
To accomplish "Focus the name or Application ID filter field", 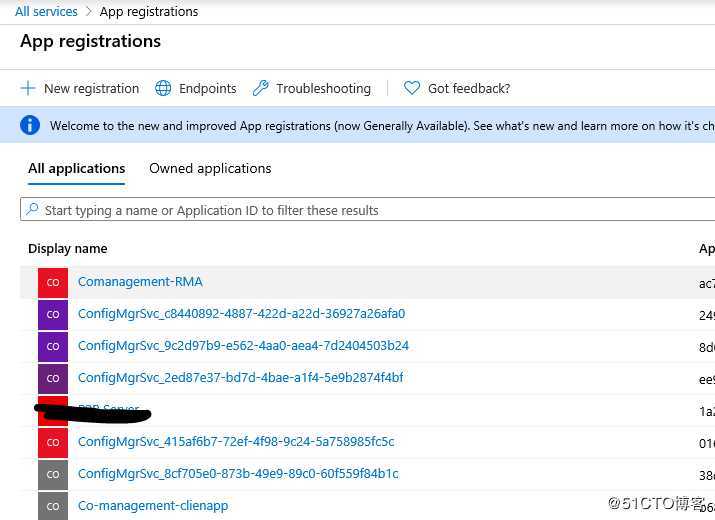I will click(x=368, y=209).
